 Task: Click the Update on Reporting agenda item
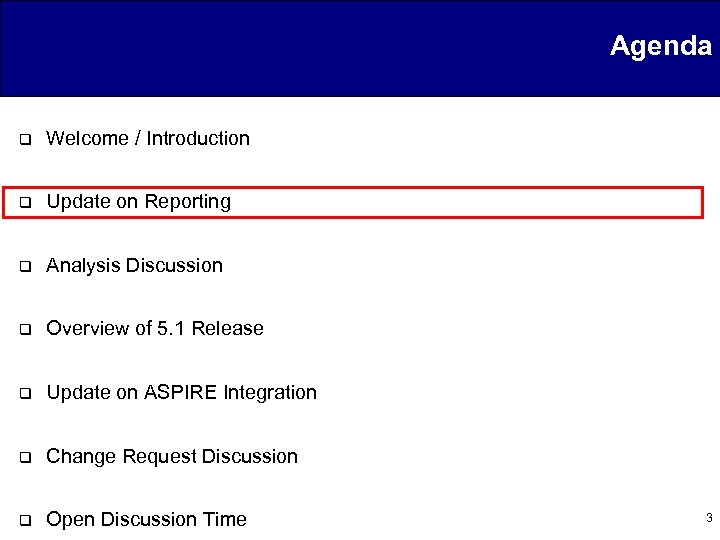point(138,201)
